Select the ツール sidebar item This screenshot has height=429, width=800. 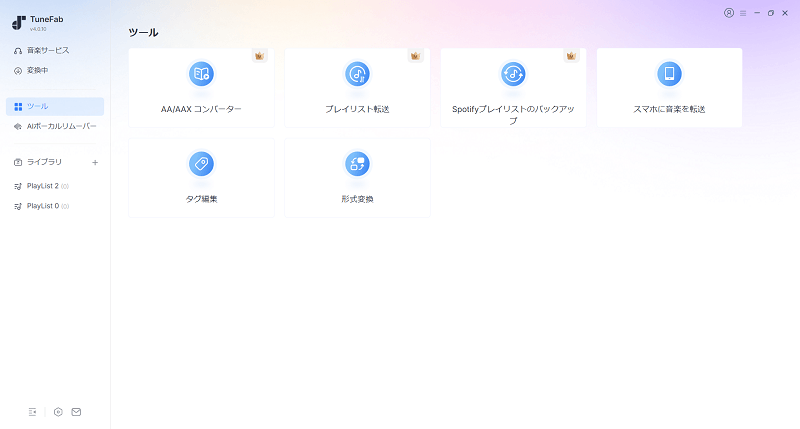(x=55, y=106)
